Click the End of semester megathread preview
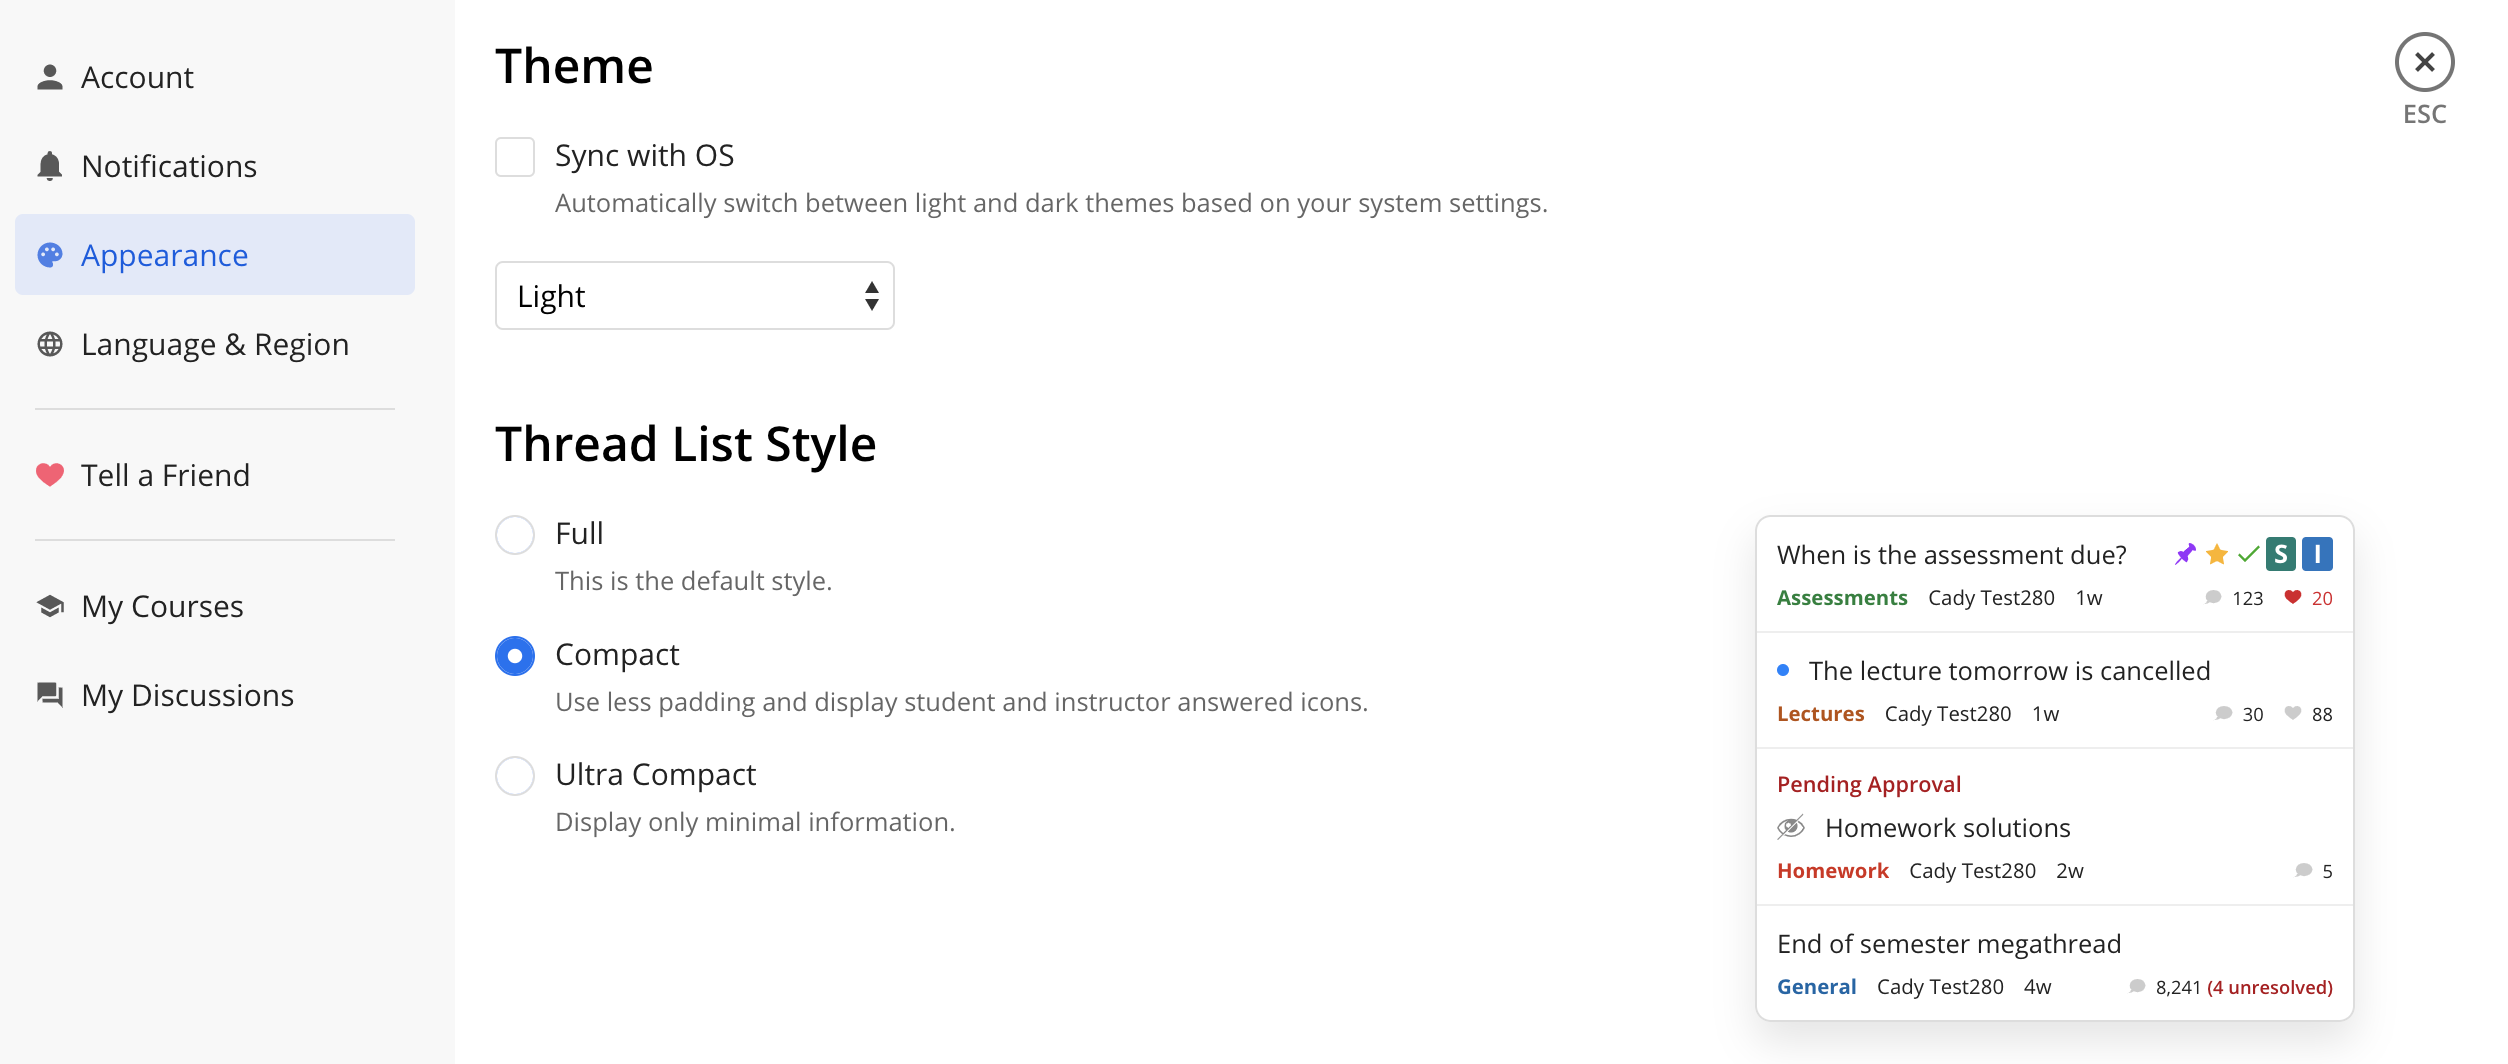2508x1064 pixels. tap(1948, 944)
